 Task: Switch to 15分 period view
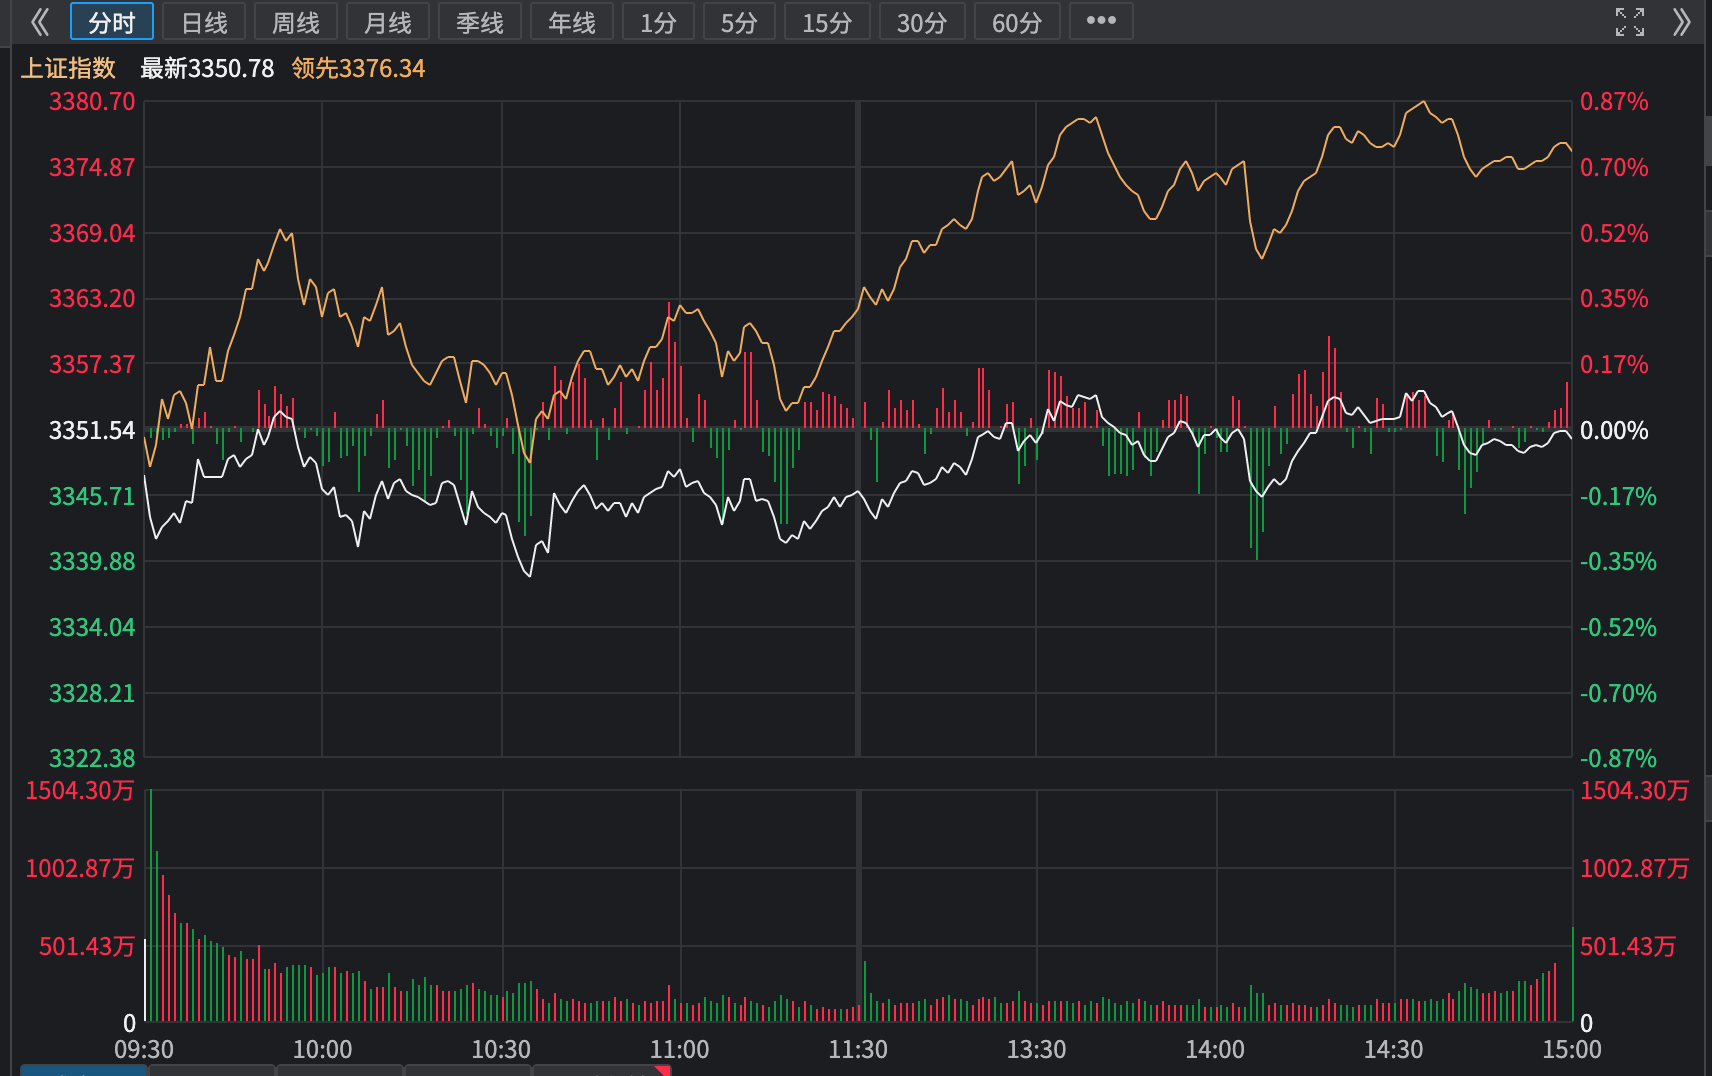pyautogui.click(x=826, y=22)
